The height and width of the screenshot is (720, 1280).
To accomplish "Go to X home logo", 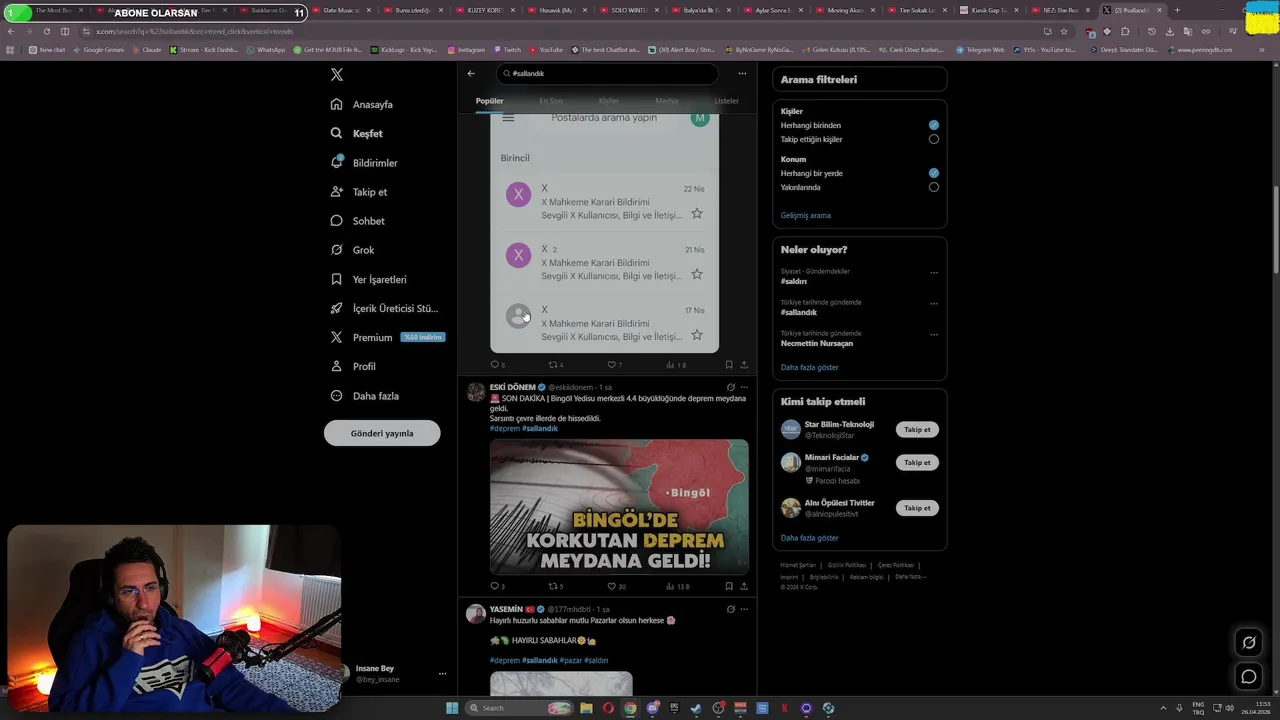I will 337,75.
